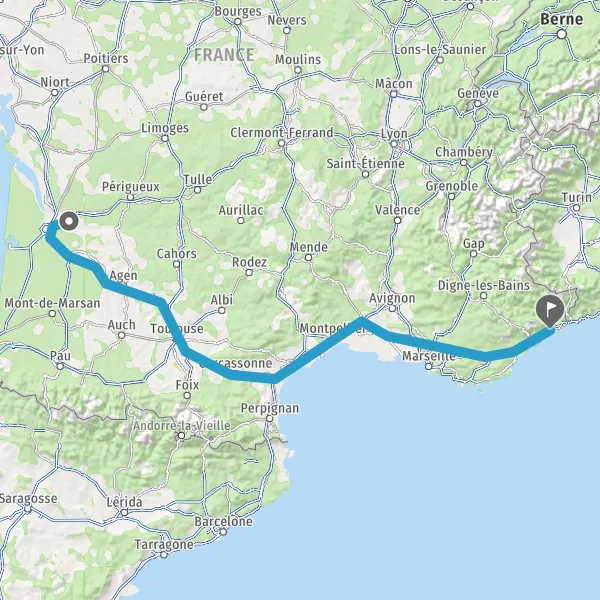Click the Barcelone city dot
This screenshot has width=600, height=600.
[223, 532]
